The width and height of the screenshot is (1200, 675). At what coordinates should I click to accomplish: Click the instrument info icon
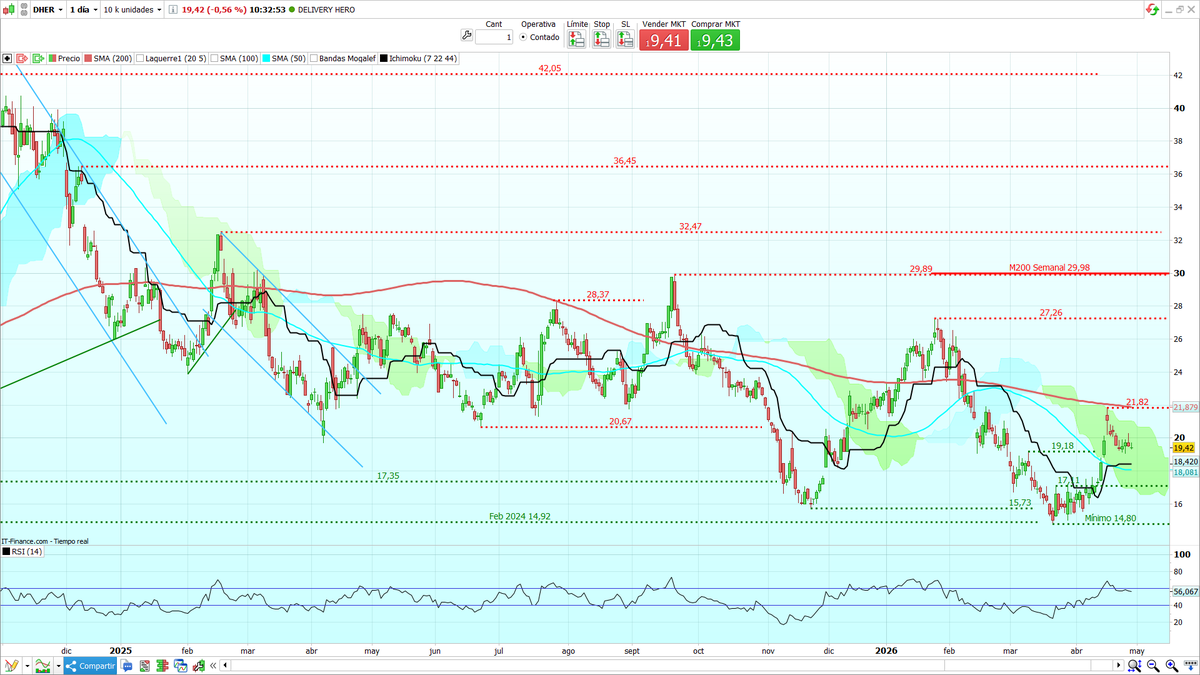(172, 9)
